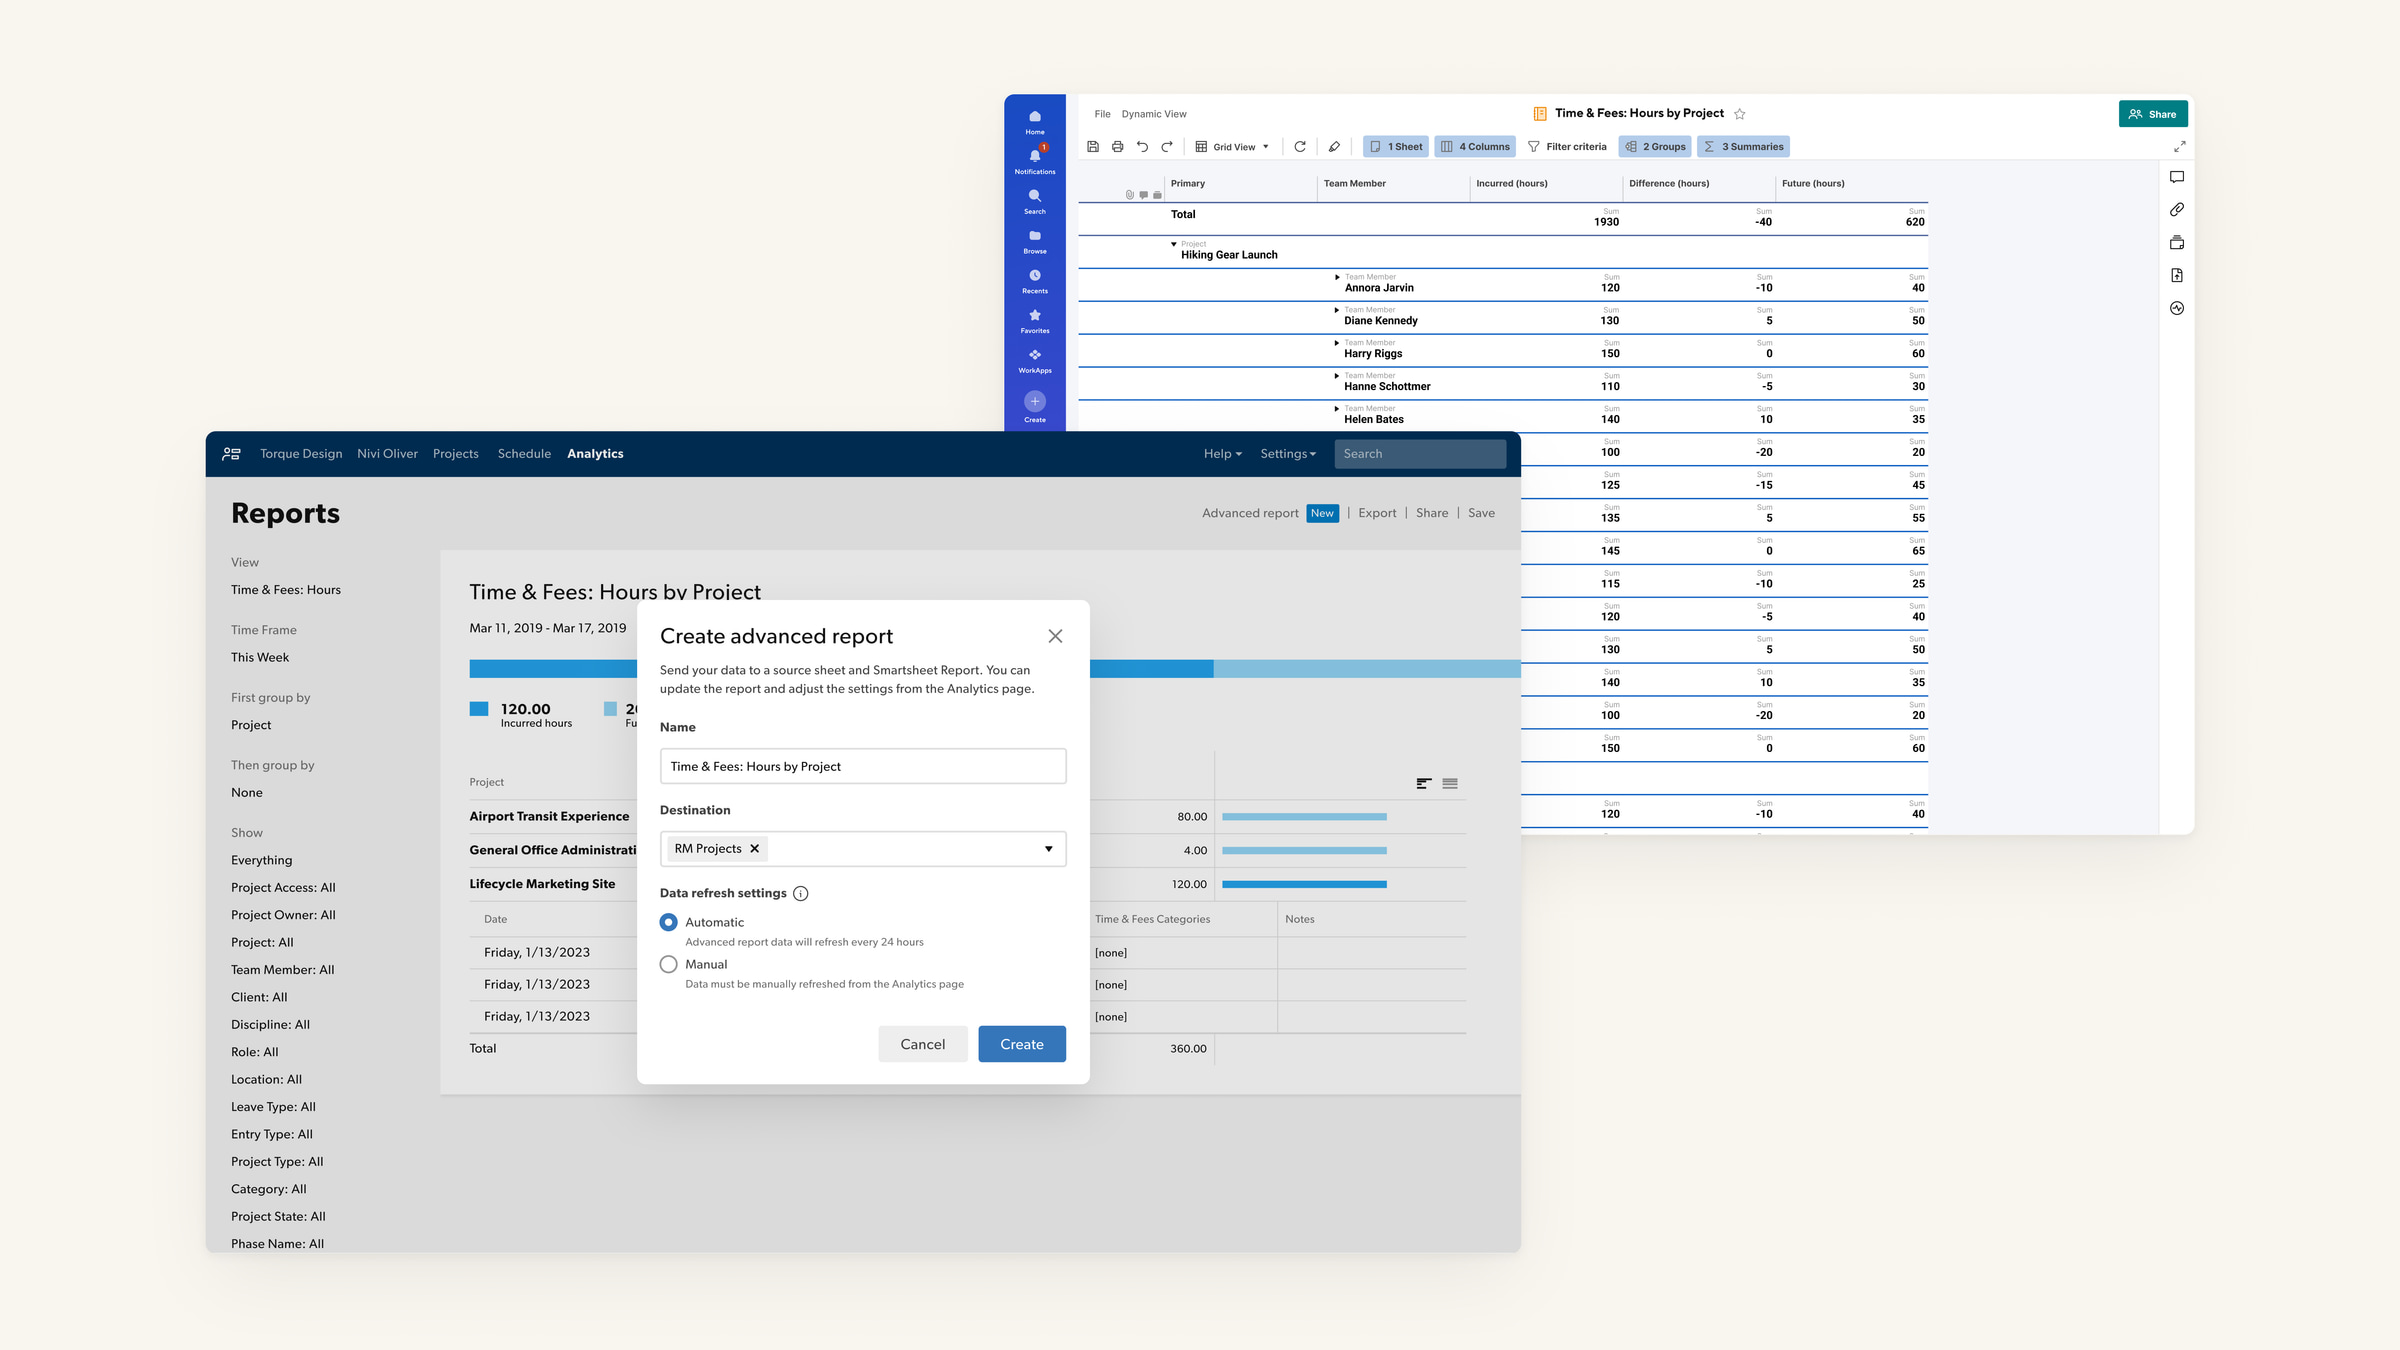Remove RM Projects from Destination
Image resolution: width=2400 pixels, height=1350 pixels.
click(755, 848)
